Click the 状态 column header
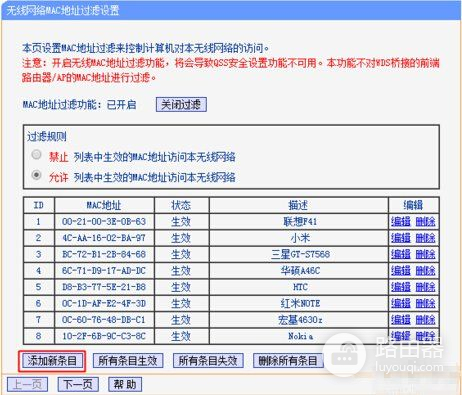Screen dimensions: 462x395 tap(181, 205)
